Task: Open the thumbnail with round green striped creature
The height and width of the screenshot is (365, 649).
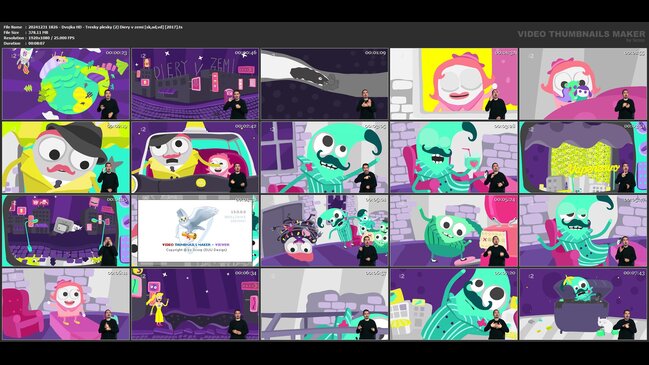Action: [x=454, y=231]
